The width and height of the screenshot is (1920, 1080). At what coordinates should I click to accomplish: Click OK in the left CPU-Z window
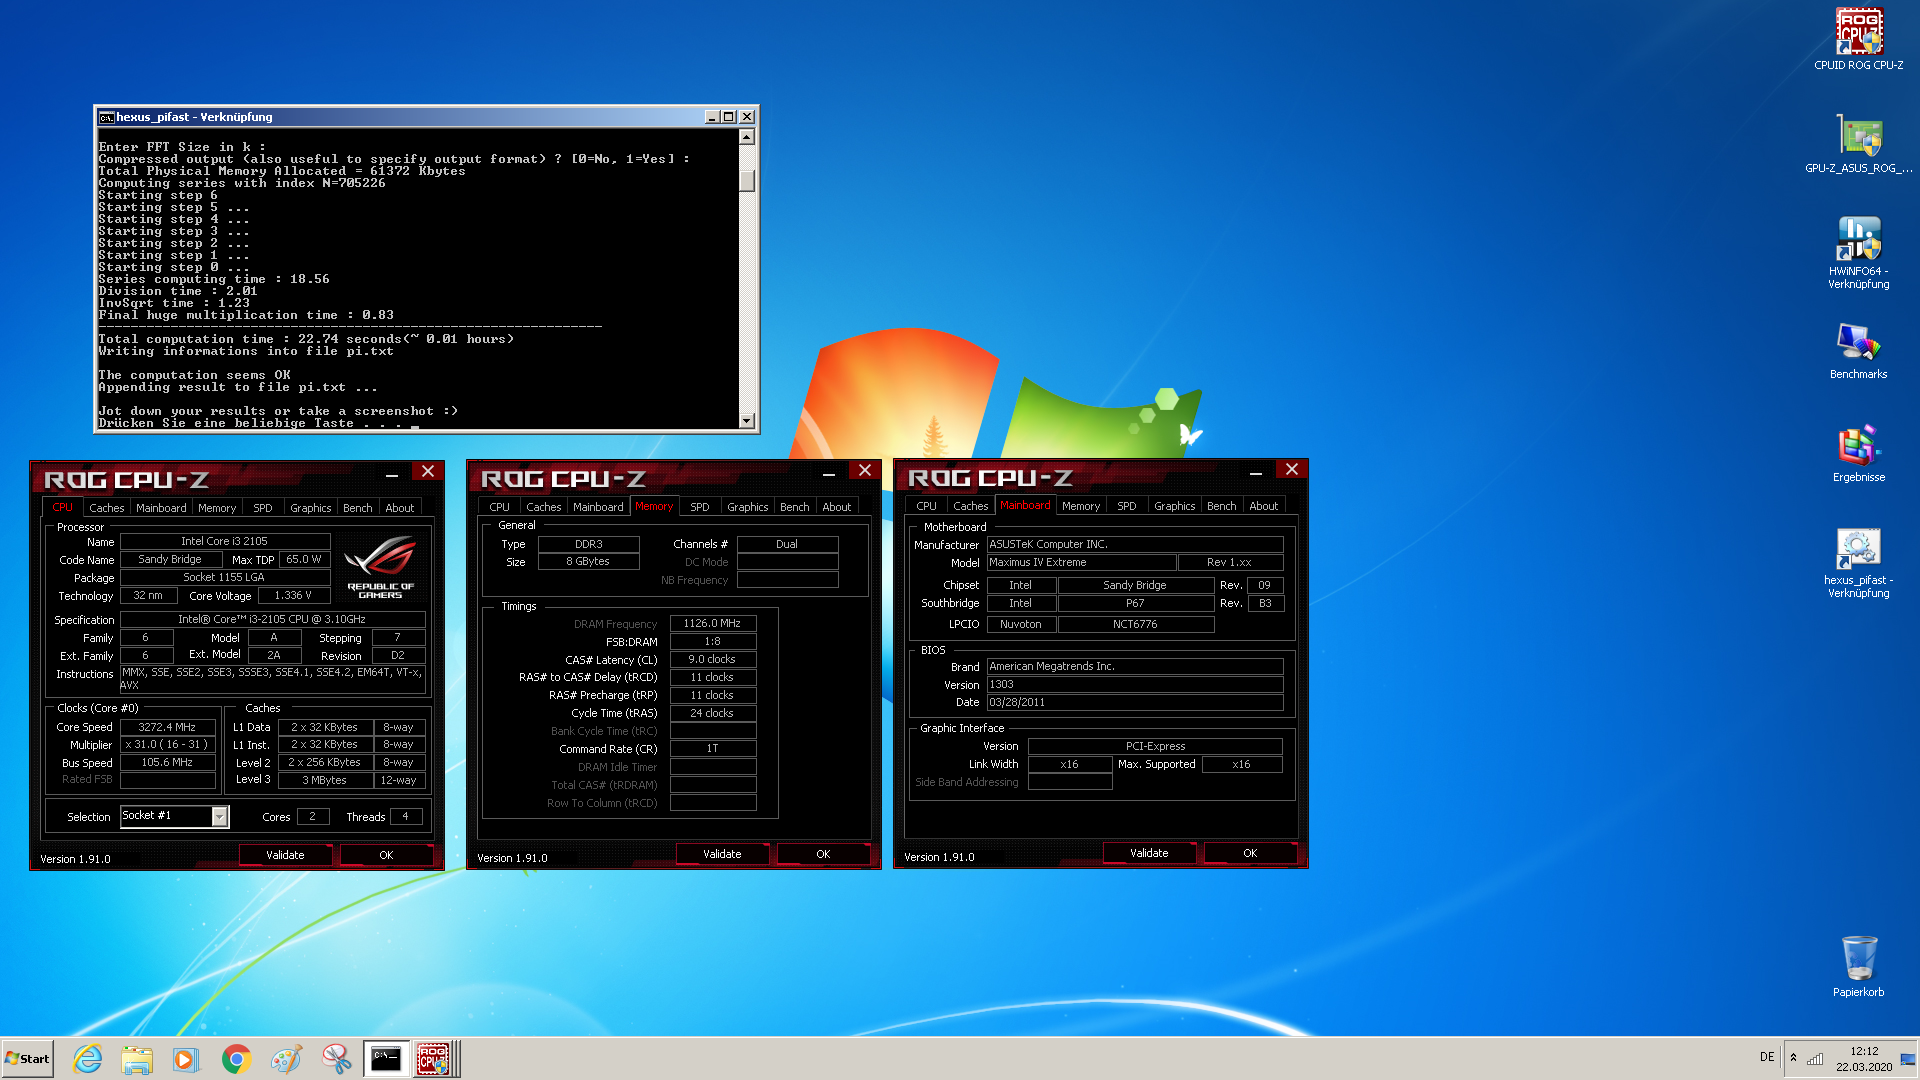point(386,855)
